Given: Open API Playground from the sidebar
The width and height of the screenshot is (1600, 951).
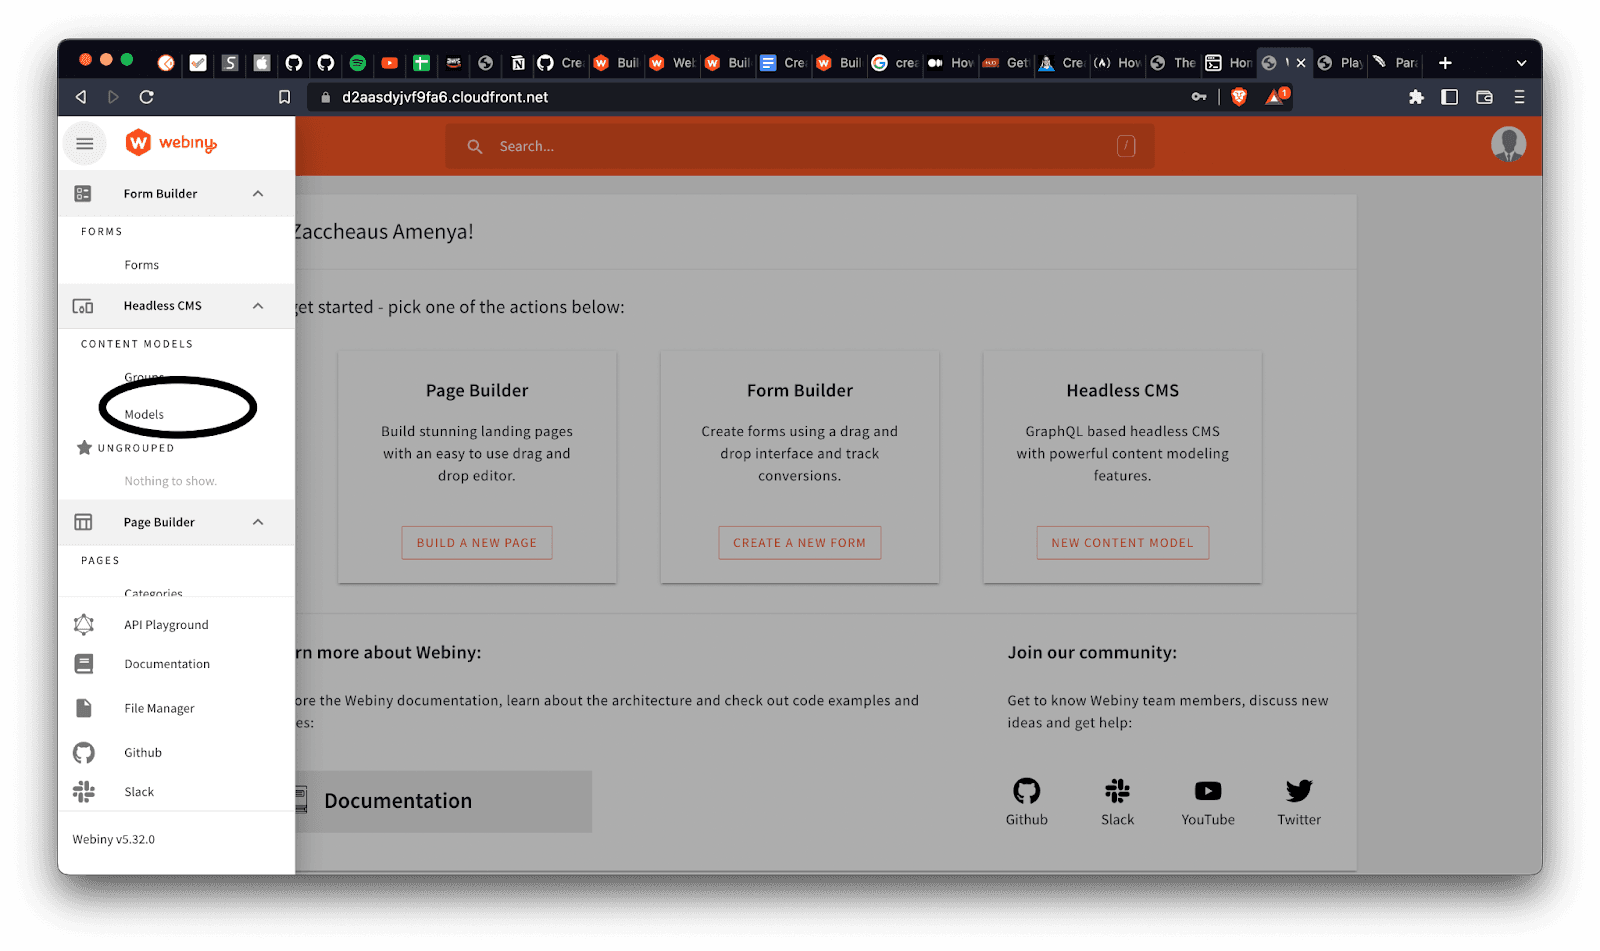Looking at the screenshot, I should (166, 625).
